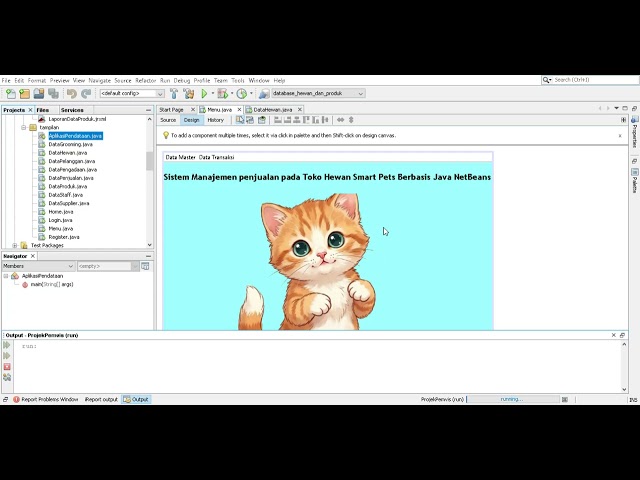This screenshot has width=640, height=480.
Task: Click Clean and Build Project icon
Action: pyautogui.click(x=189, y=94)
